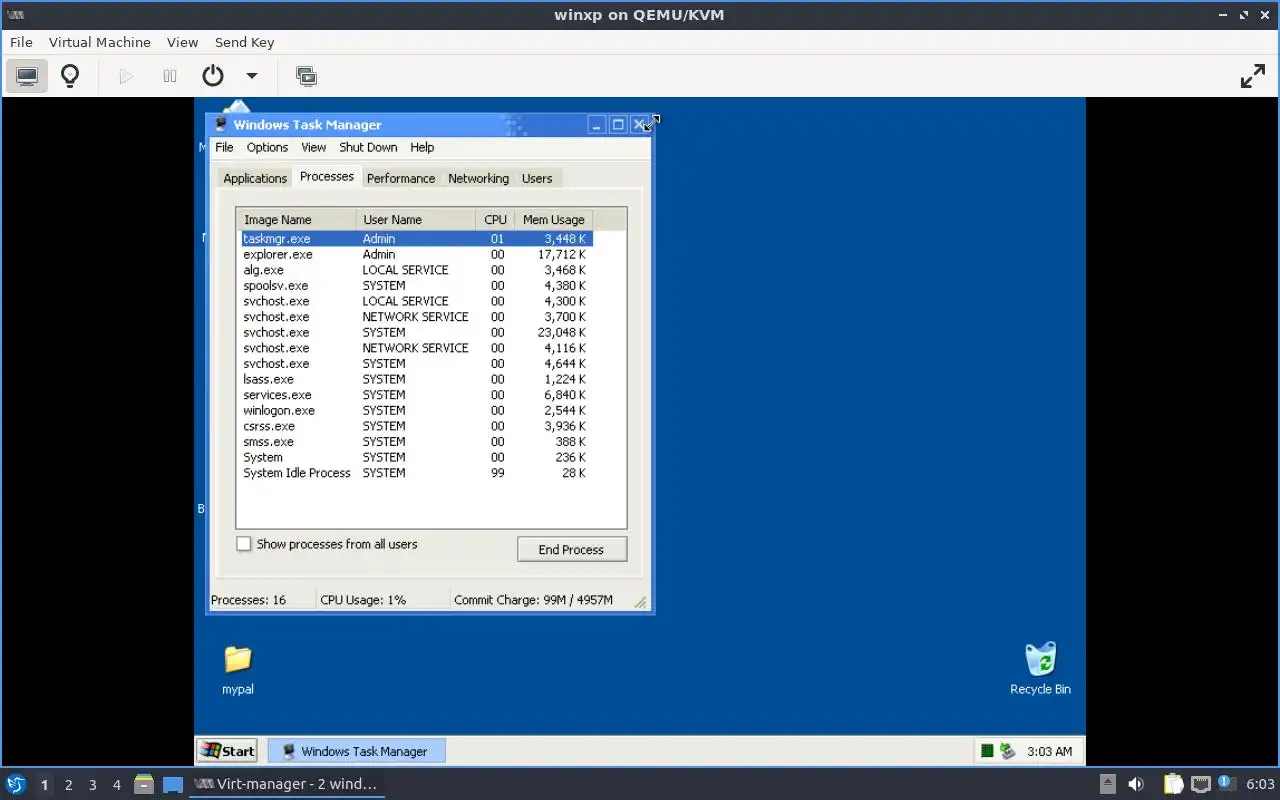The height and width of the screenshot is (800, 1280).
Task: Select svchost.exe using 23,048 K memory
Action: coord(416,332)
